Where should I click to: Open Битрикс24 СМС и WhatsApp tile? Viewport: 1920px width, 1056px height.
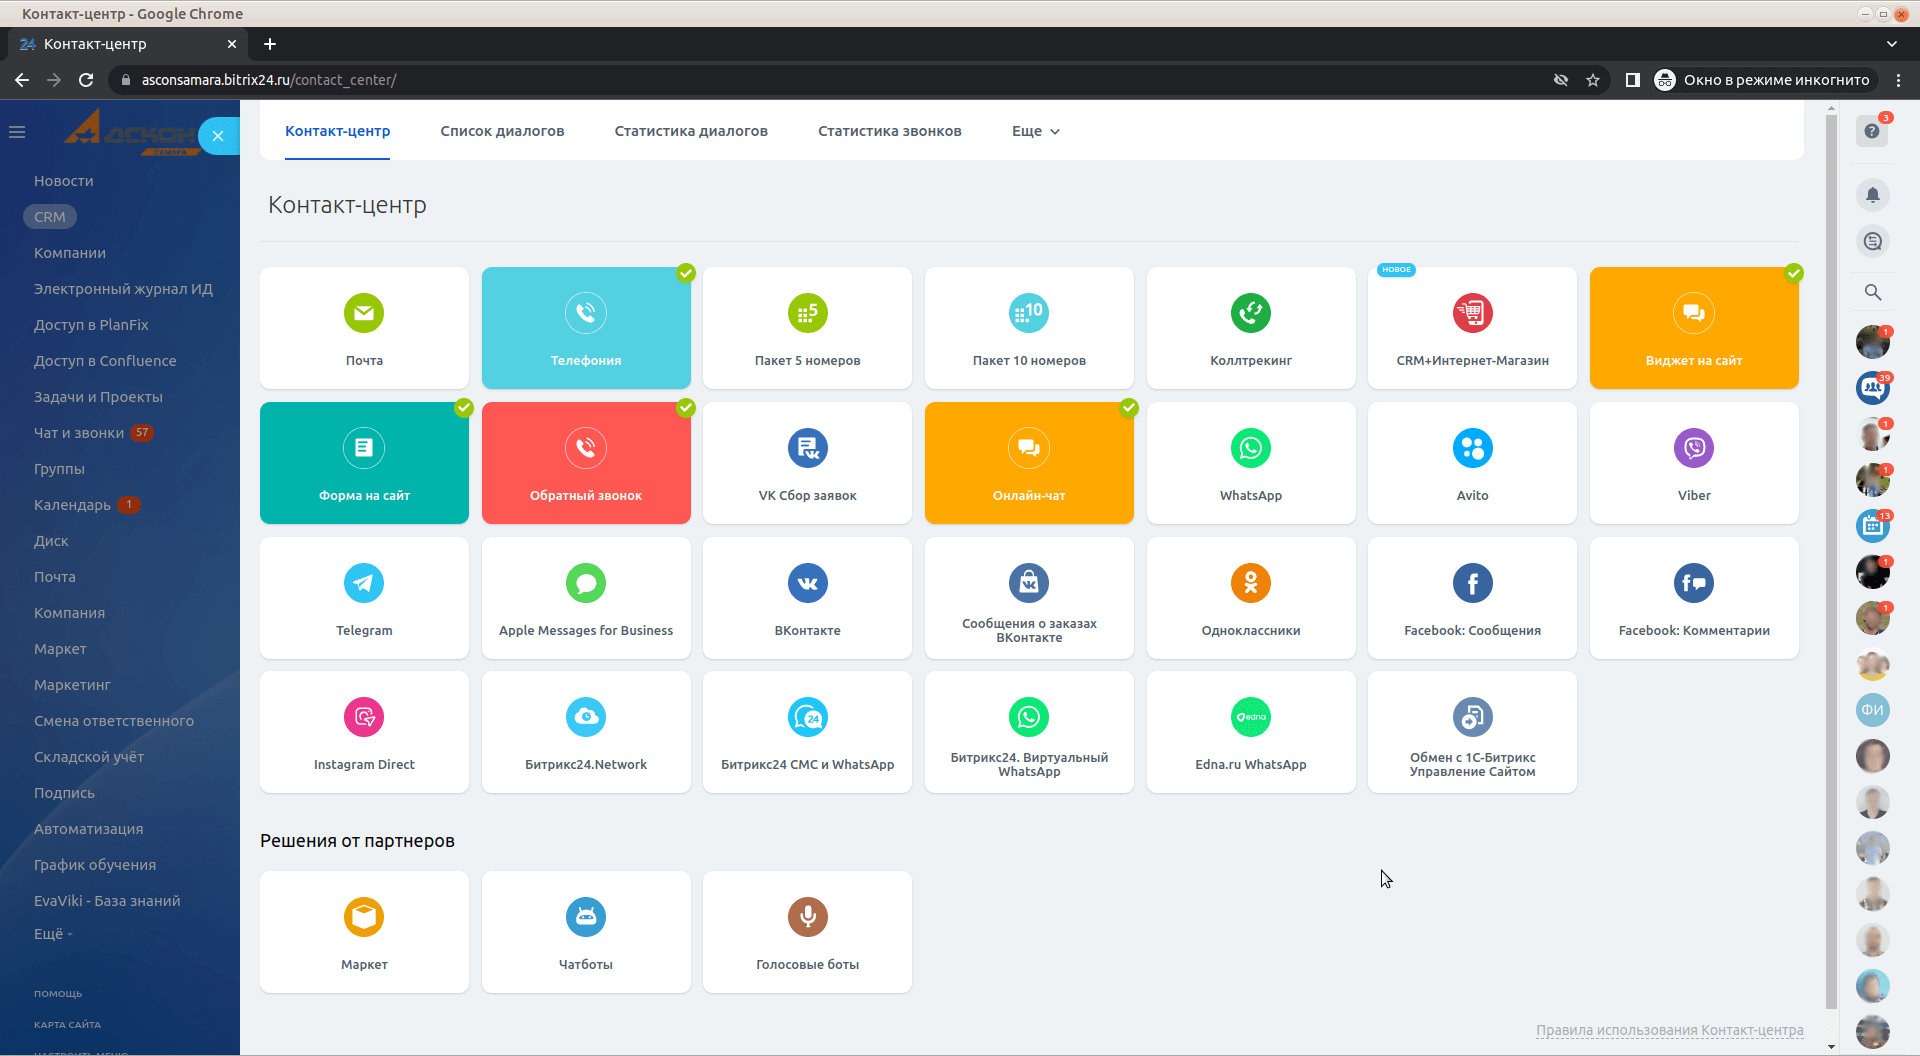(807, 732)
